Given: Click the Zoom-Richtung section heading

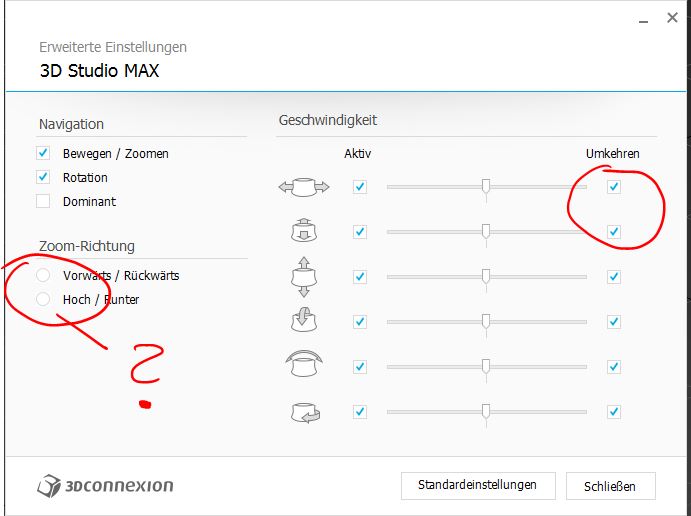Looking at the screenshot, I should point(87,246).
